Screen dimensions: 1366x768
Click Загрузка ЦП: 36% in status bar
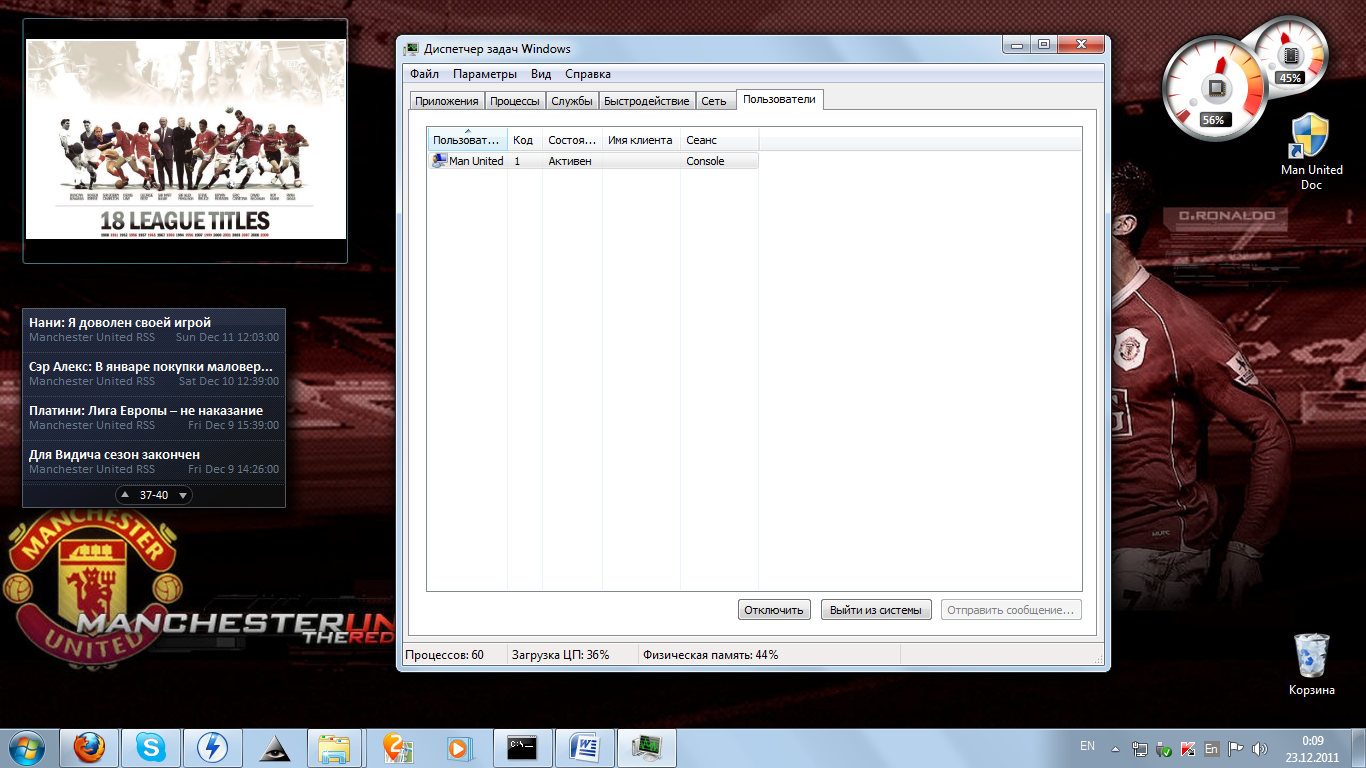tap(560, 655)
